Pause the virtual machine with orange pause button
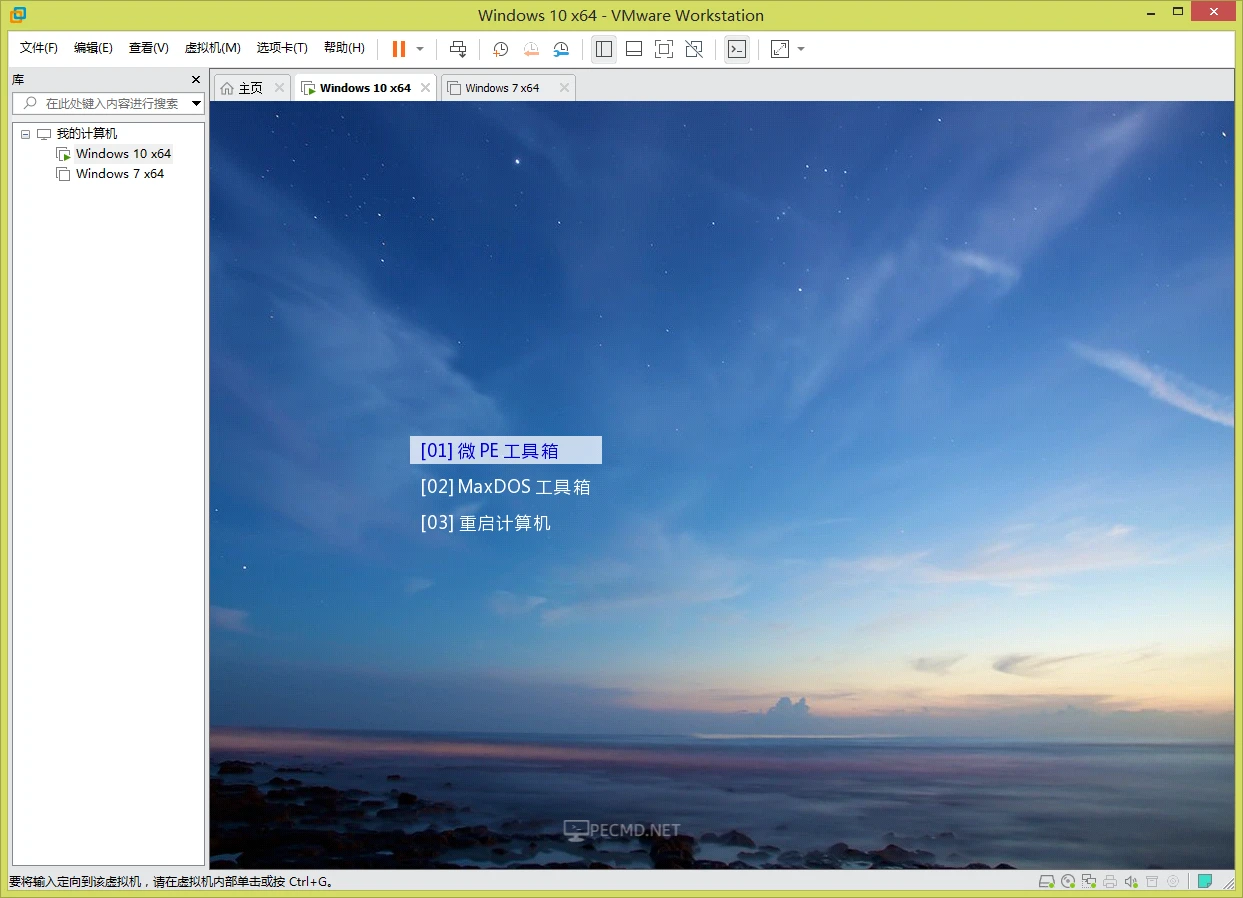This screenshot has height=898, width=1243. point(399,49)
